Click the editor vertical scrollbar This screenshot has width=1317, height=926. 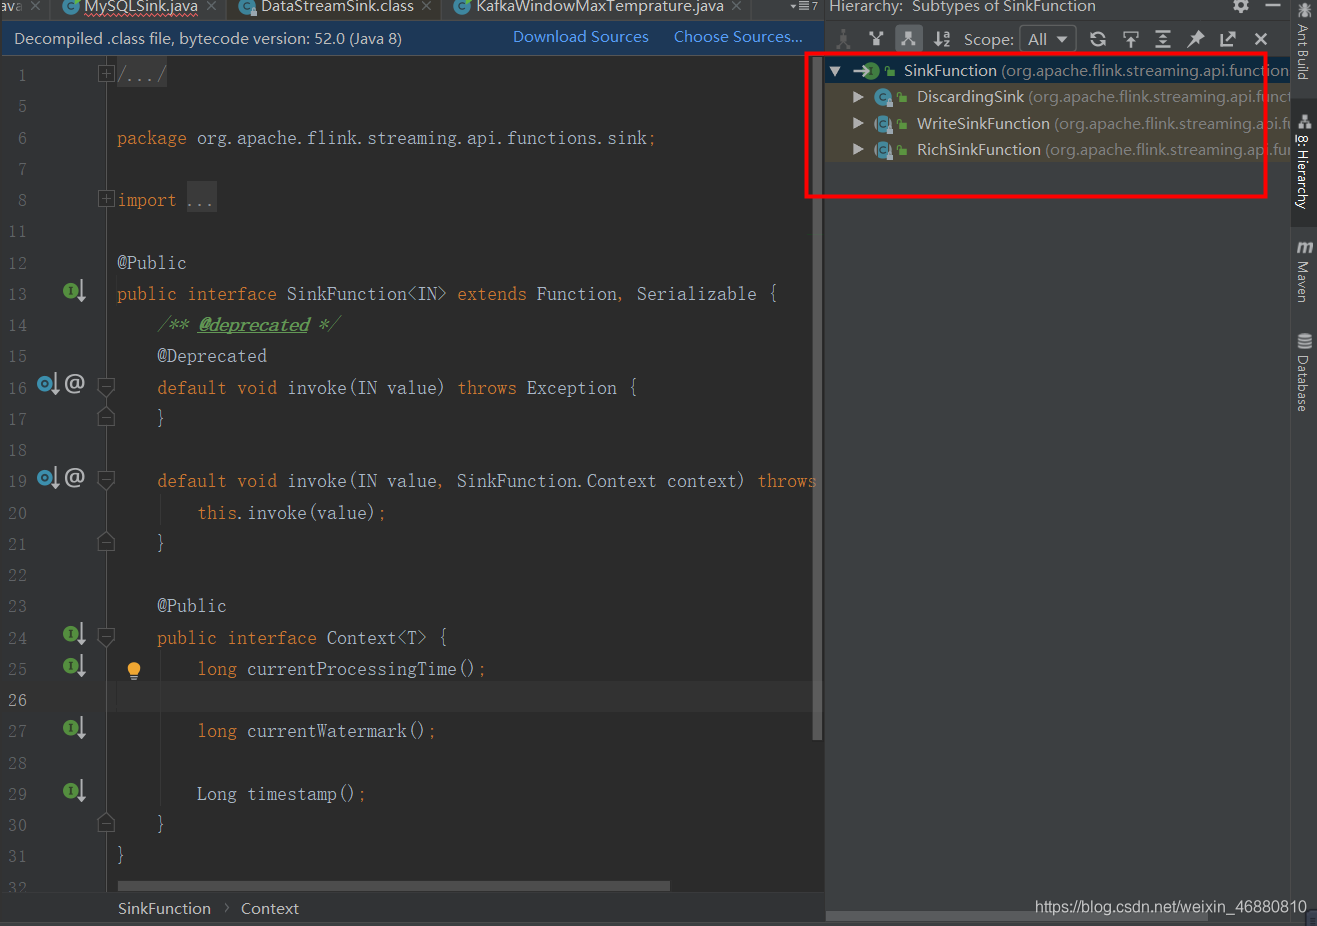pos(818,400)
